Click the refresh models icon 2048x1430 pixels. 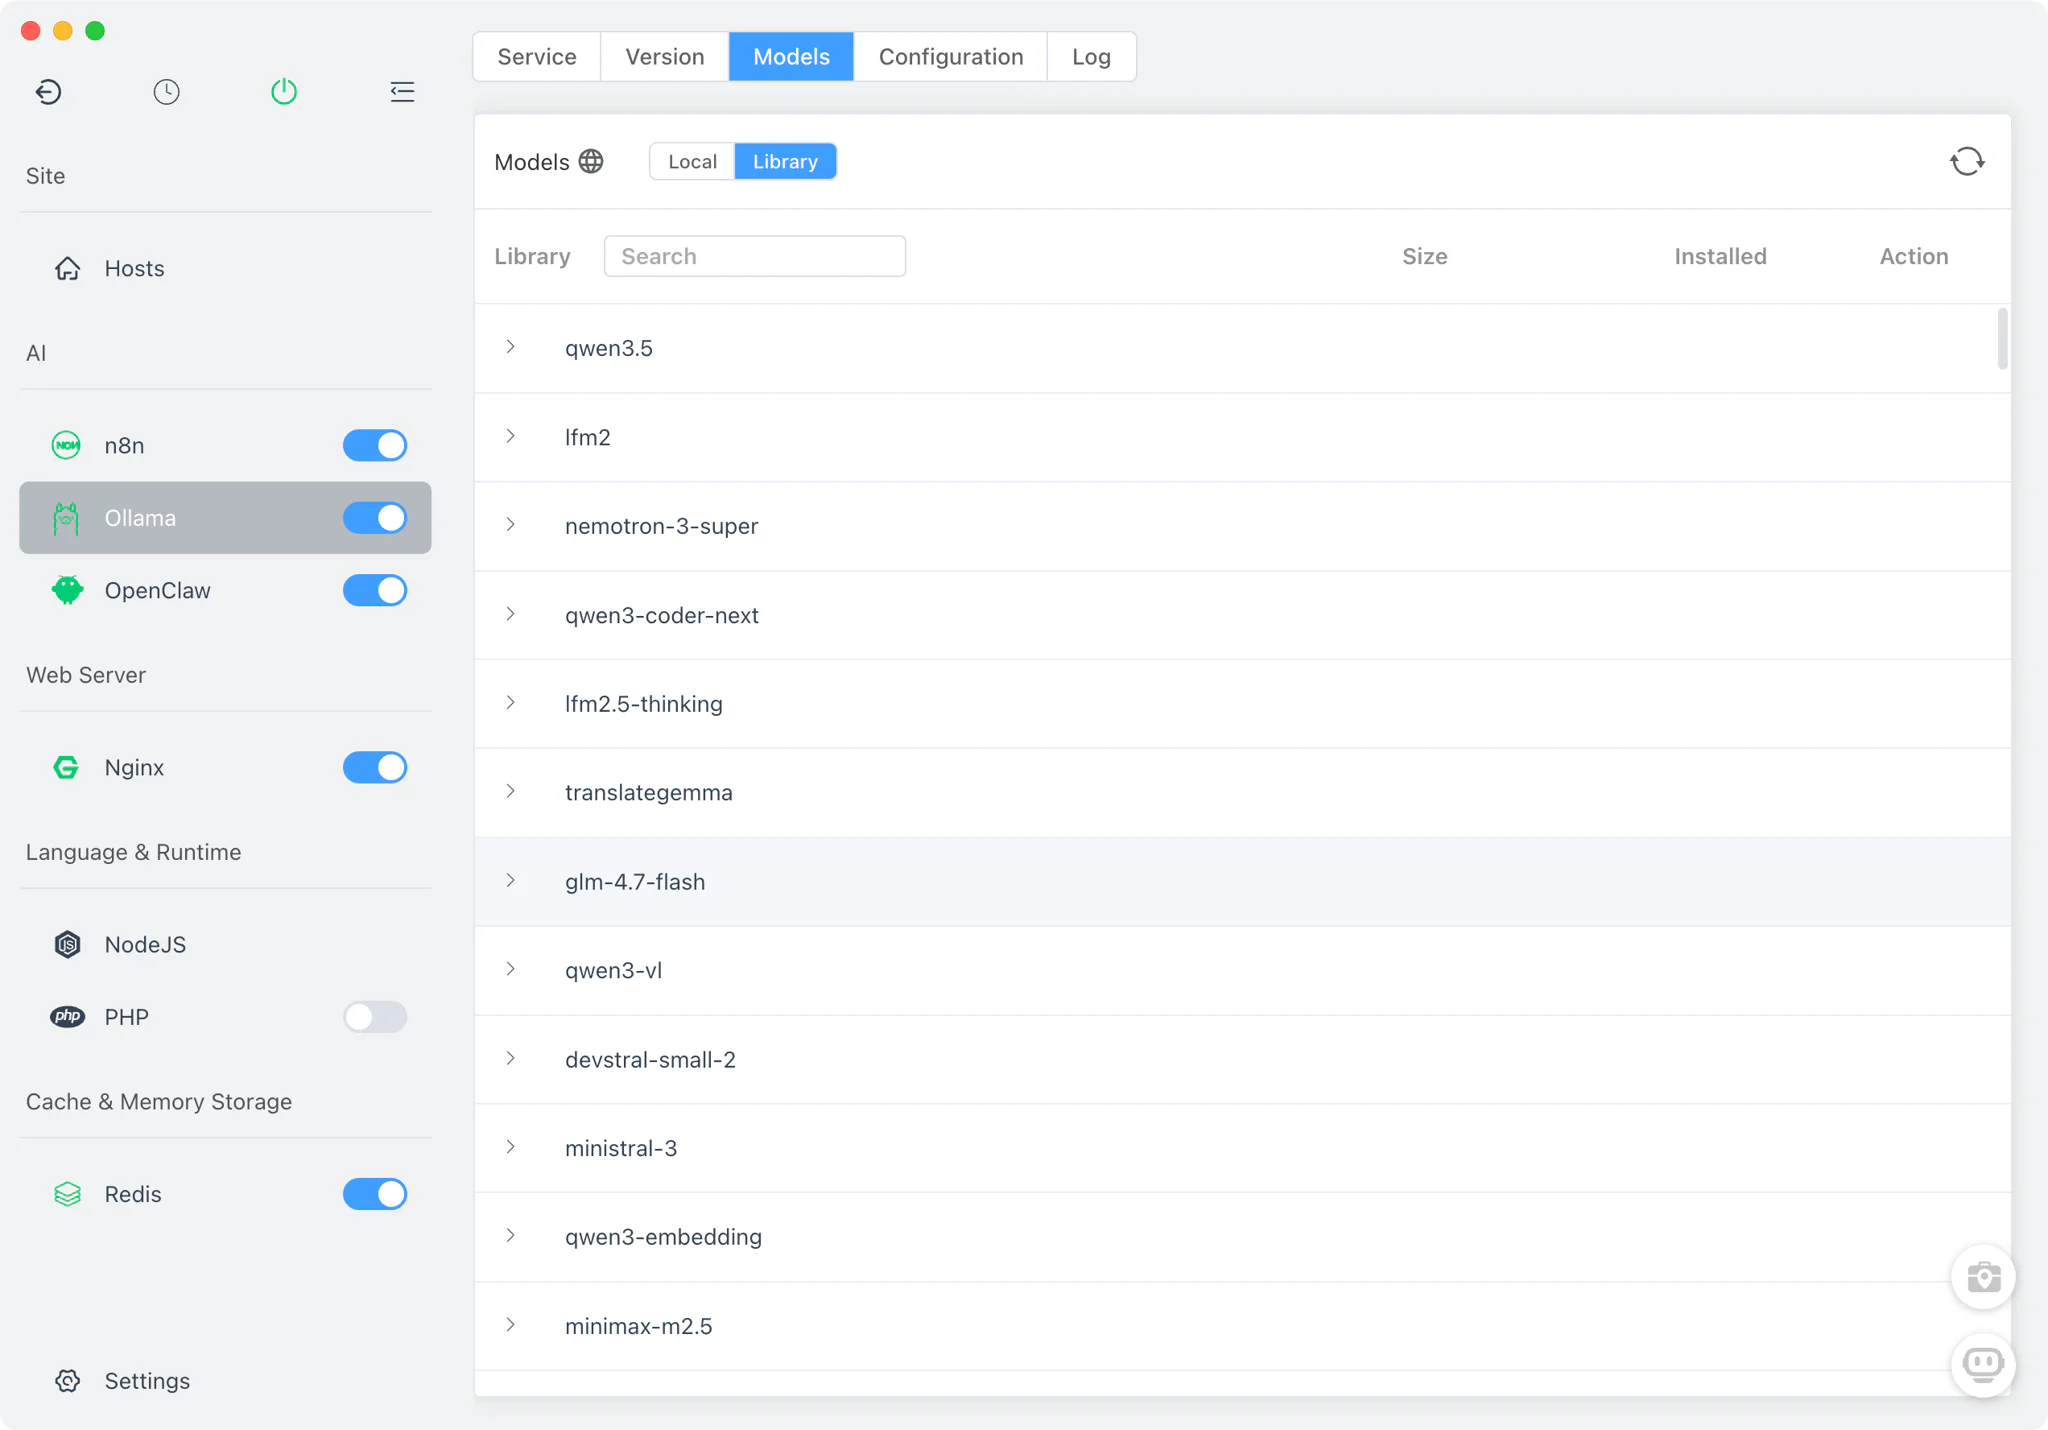pyautogui.click(x=1966, y=161)
